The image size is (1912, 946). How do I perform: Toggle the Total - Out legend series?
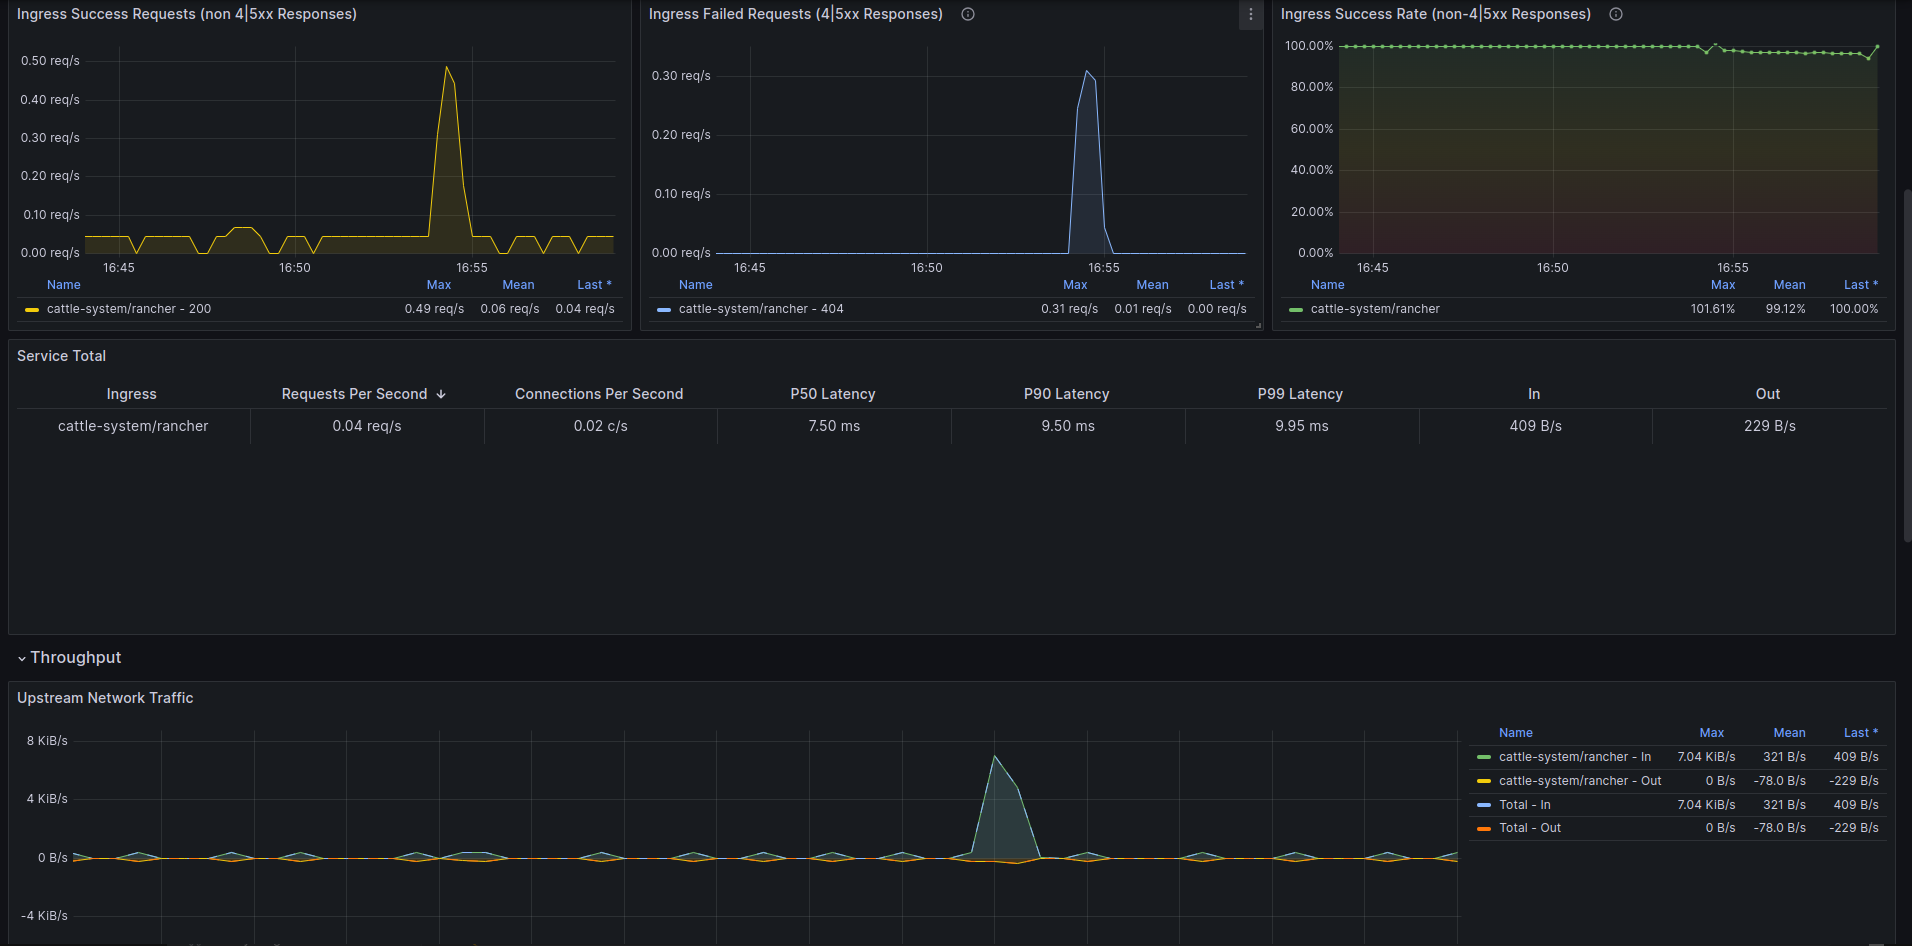tap(1530, 828)
